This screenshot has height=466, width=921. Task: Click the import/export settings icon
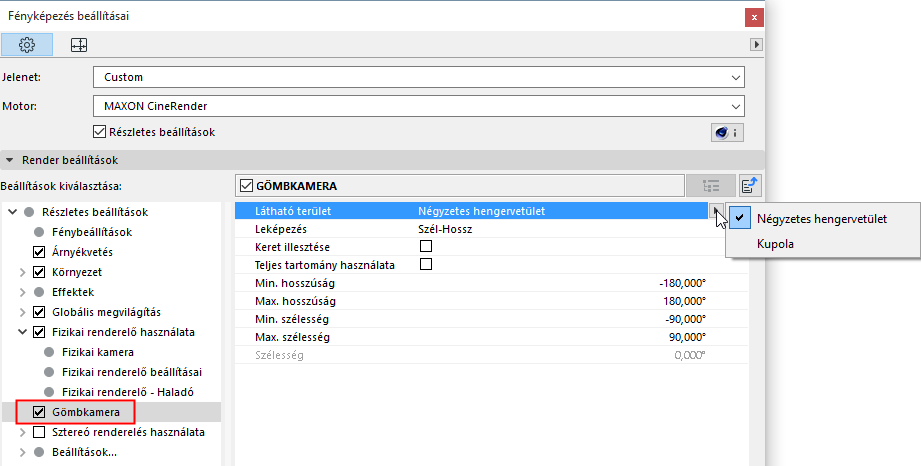click(x=749, y=186)
